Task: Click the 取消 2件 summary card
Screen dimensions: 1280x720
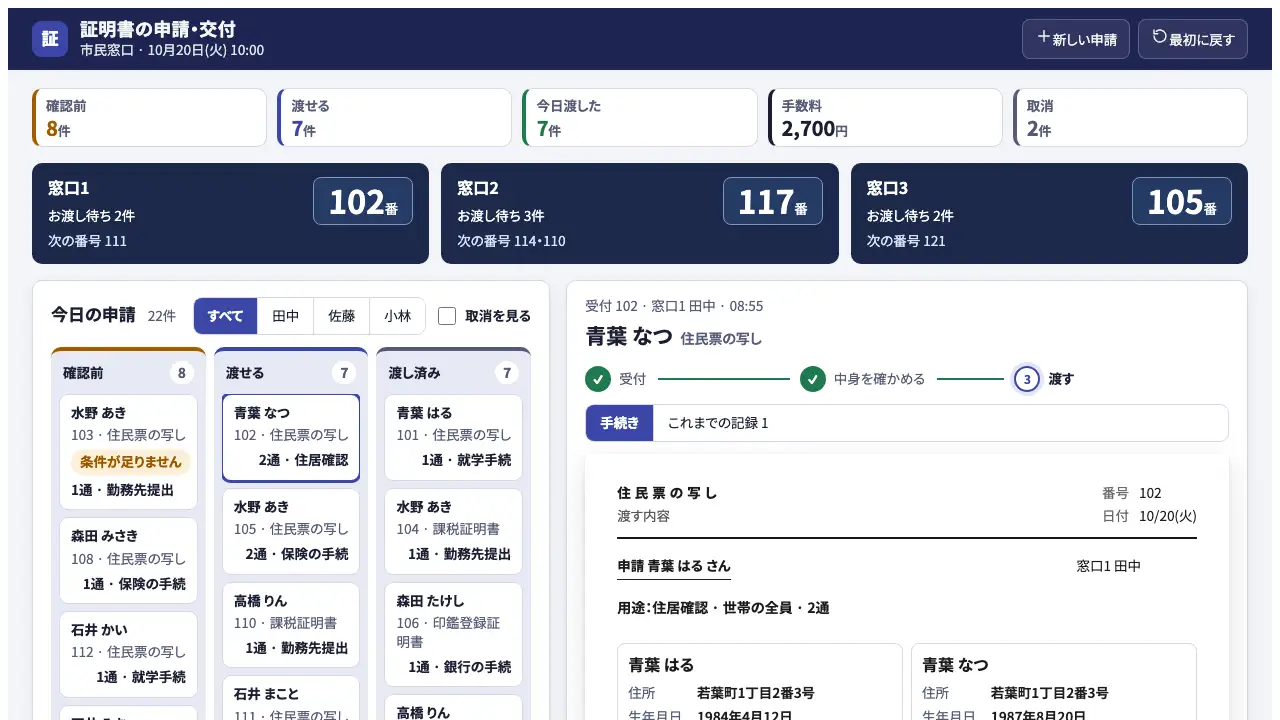Action: point(1130,118)
